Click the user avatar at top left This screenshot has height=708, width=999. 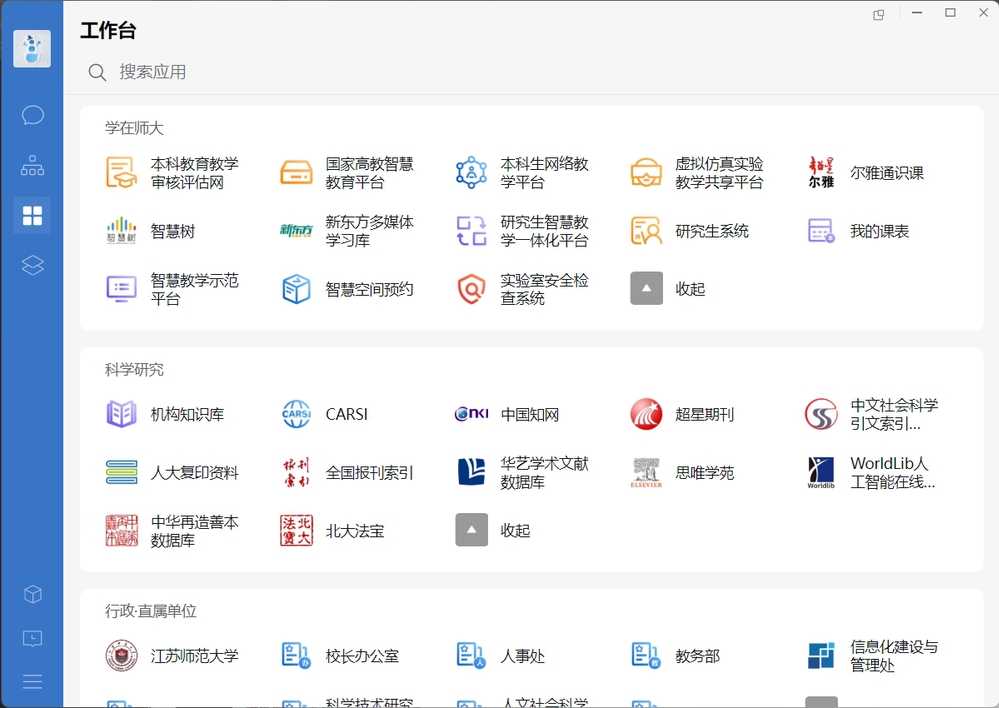(x=32, y=48)
